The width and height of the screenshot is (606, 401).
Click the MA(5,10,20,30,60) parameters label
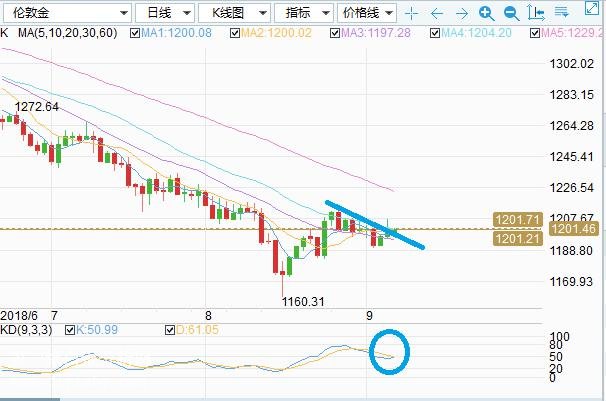coord(62,34)
